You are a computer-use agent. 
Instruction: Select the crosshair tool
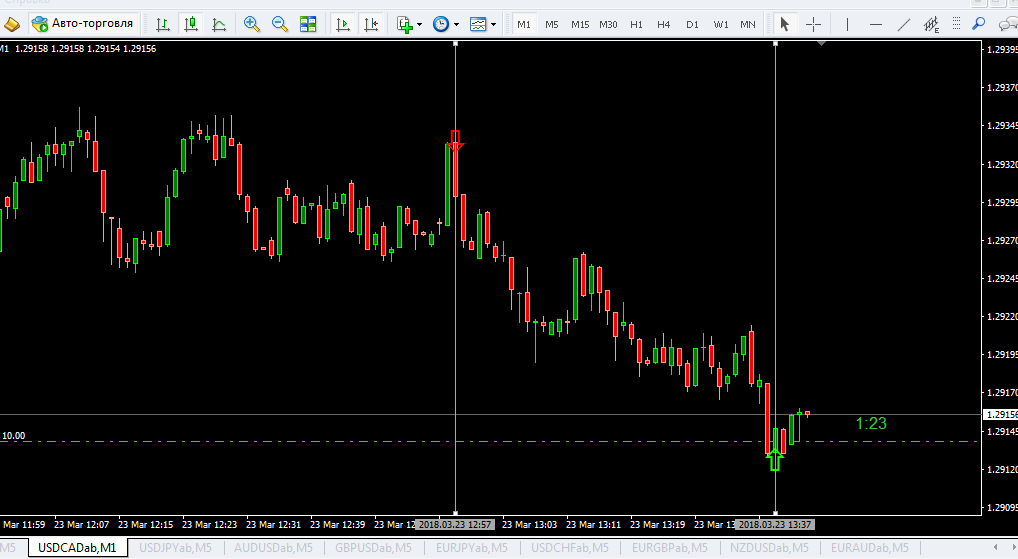(x=813, y=25)
